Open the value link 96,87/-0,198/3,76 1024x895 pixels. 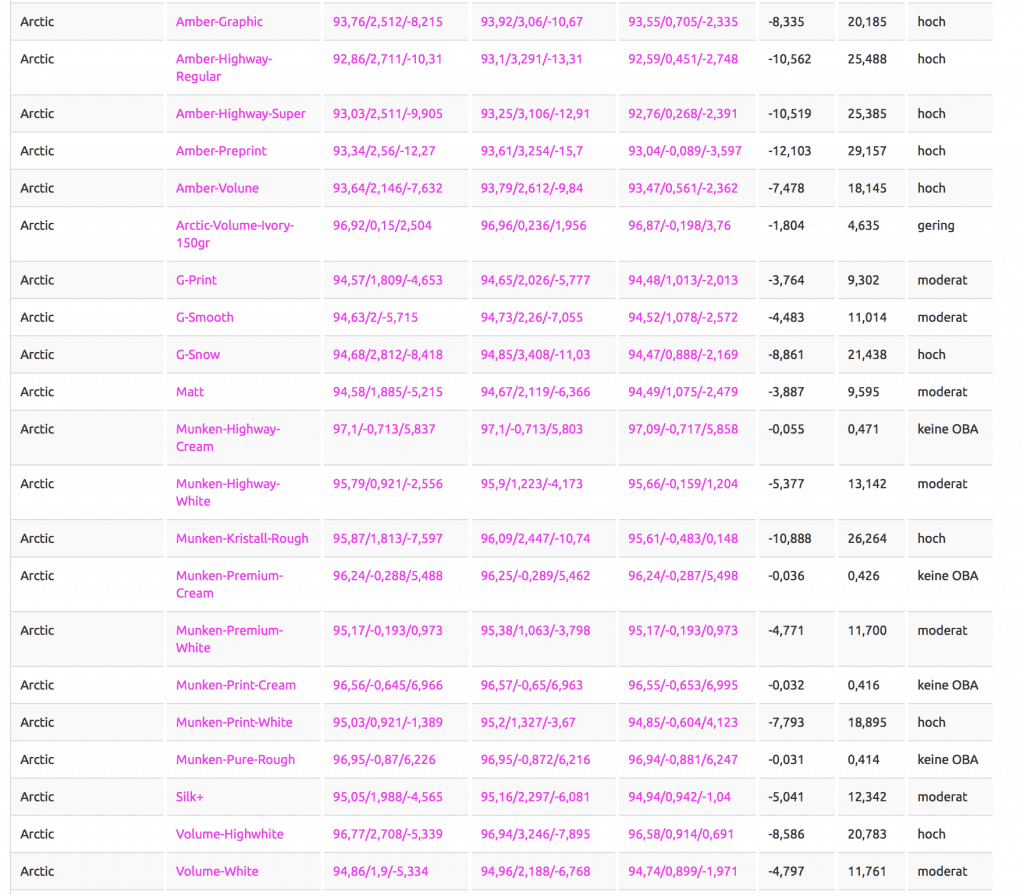tap(679, 225)
